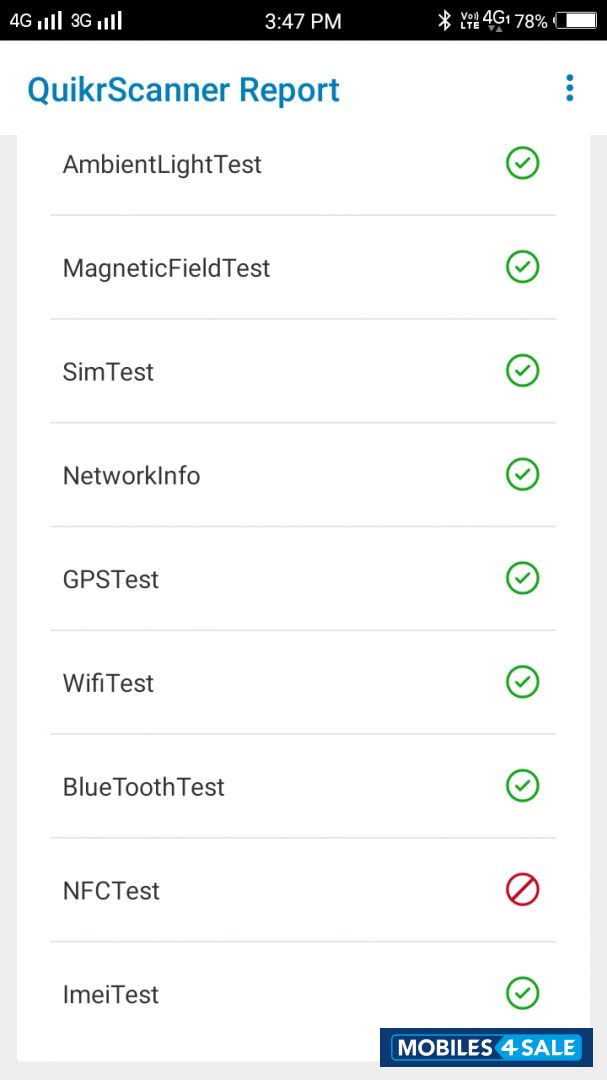
Task: Click the SimTest green checkmark icon
Action: [522, 371]
